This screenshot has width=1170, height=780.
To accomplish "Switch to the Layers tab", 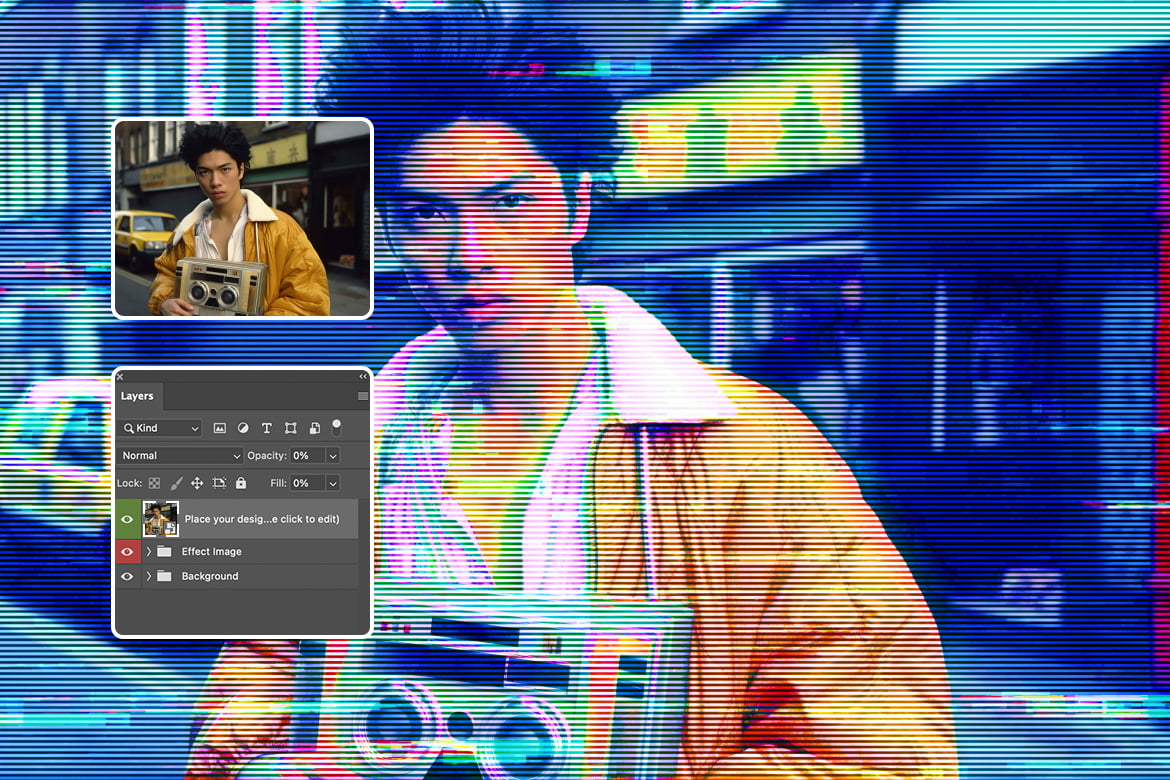I will pos(137,396).
